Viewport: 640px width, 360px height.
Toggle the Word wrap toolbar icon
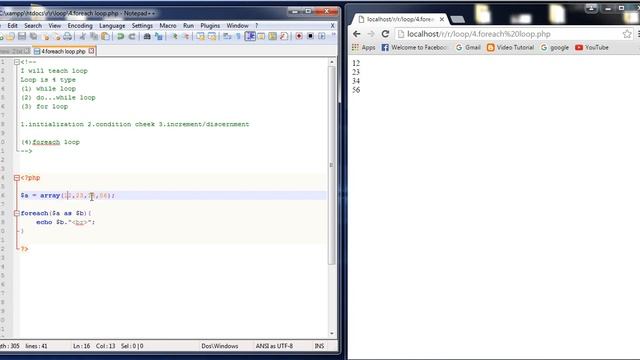(x=227, y=36)
